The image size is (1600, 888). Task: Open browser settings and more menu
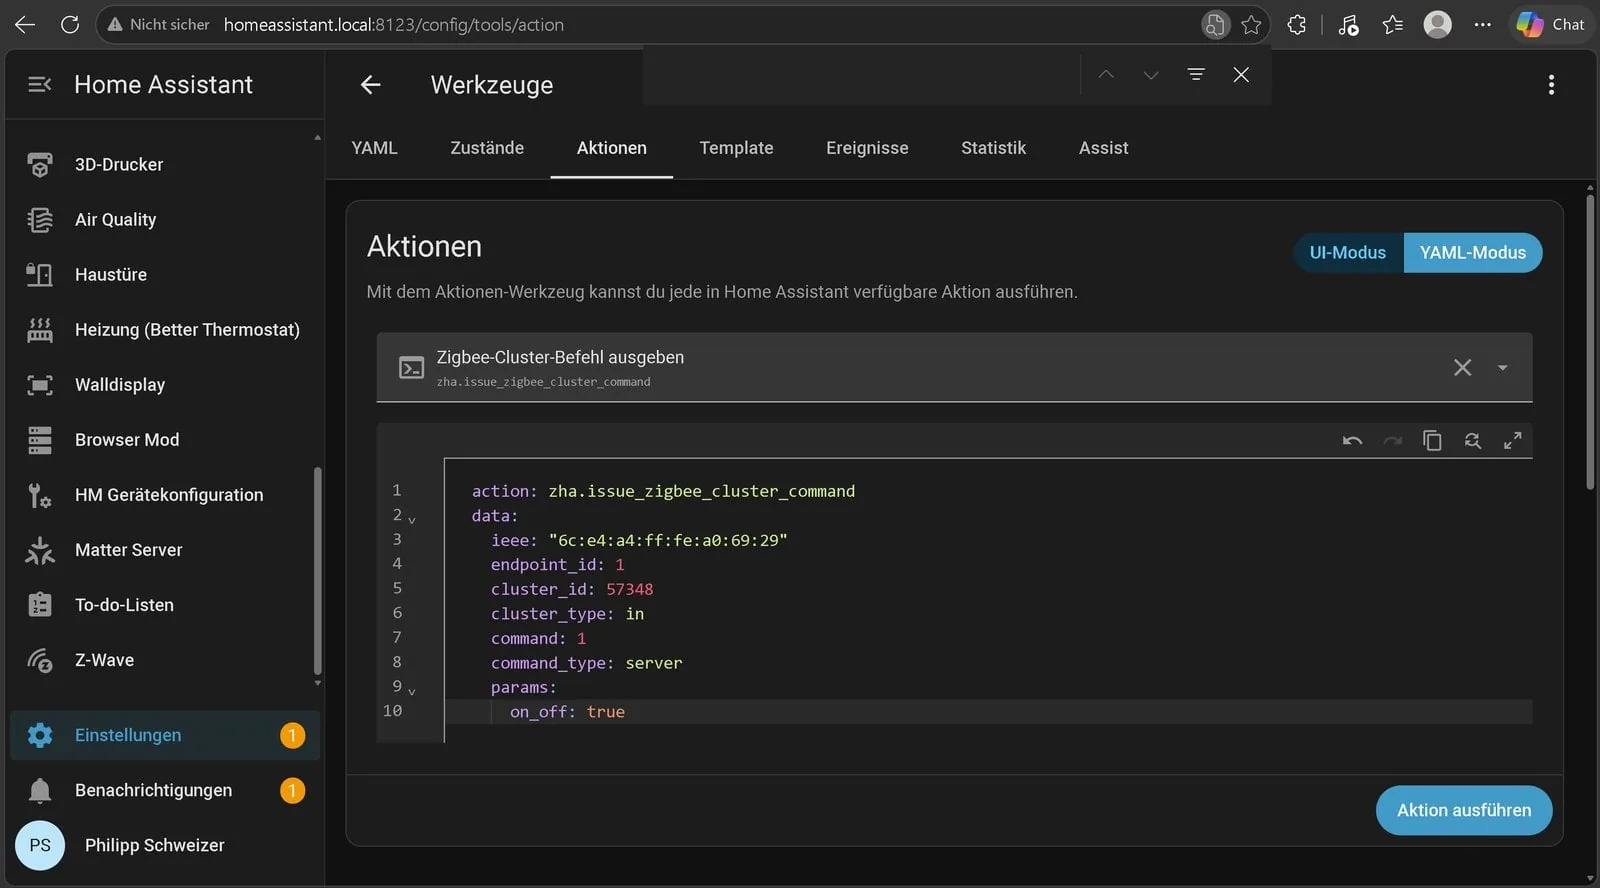(1482, 24)
